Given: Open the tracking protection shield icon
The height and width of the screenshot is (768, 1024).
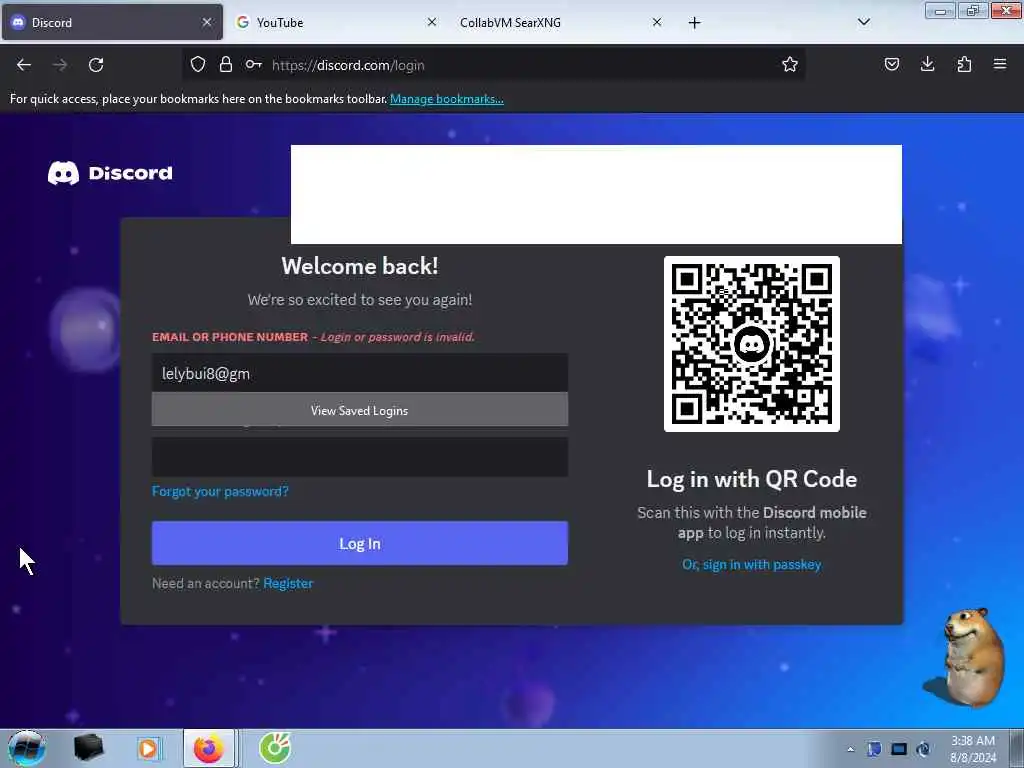Looking at the screenshot, I should [x=198, y=64].
